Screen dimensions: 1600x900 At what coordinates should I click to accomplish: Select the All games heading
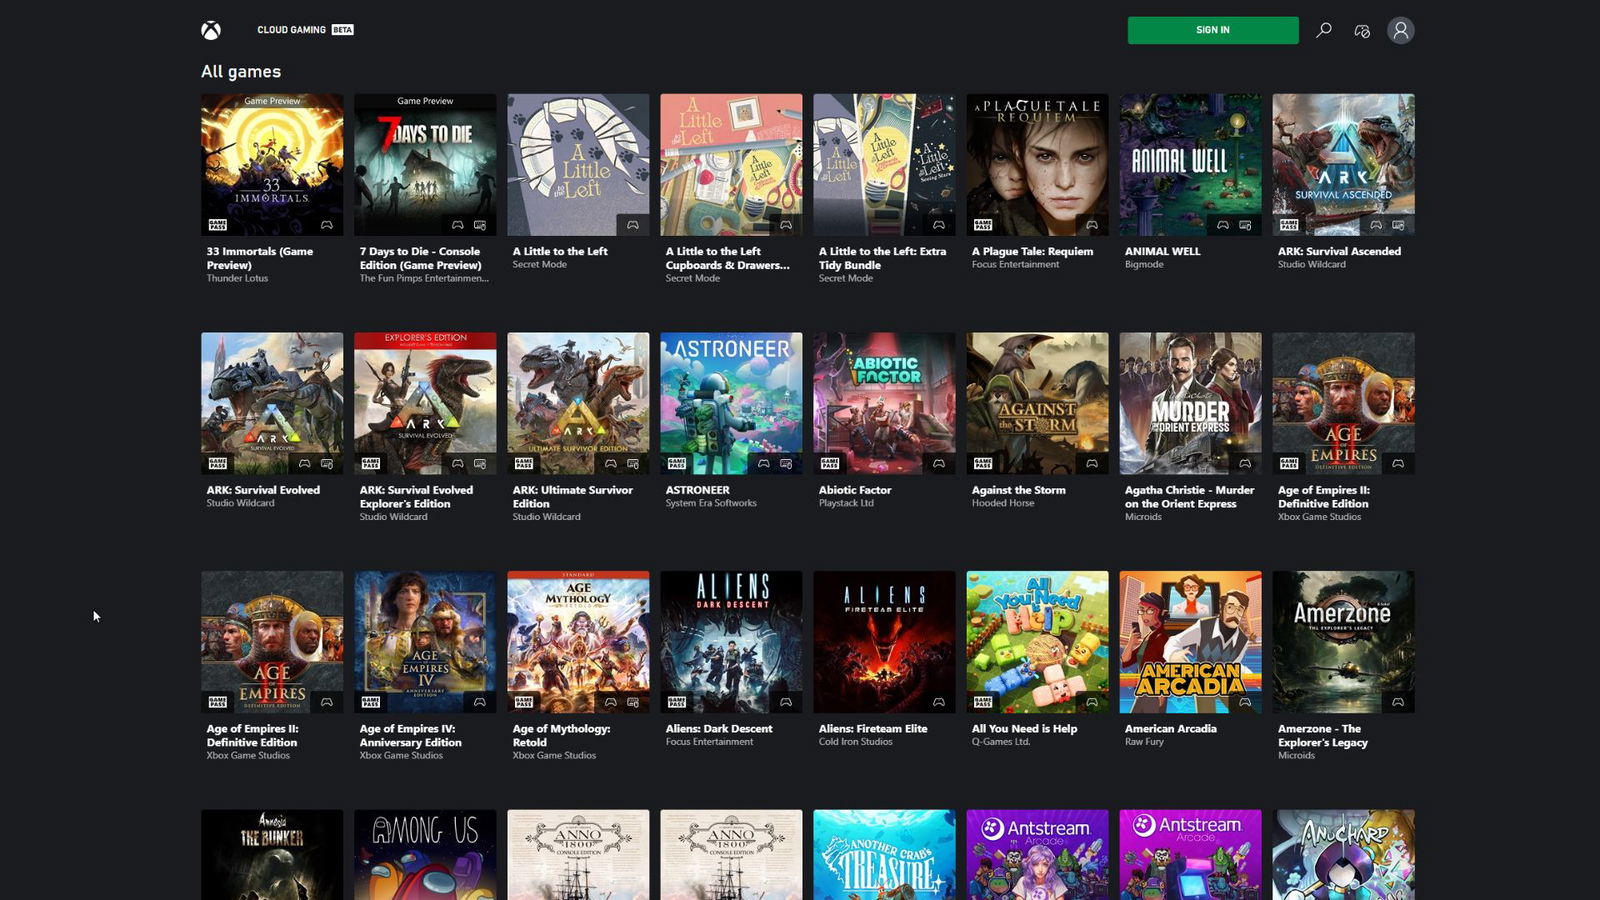click(240, 71)
